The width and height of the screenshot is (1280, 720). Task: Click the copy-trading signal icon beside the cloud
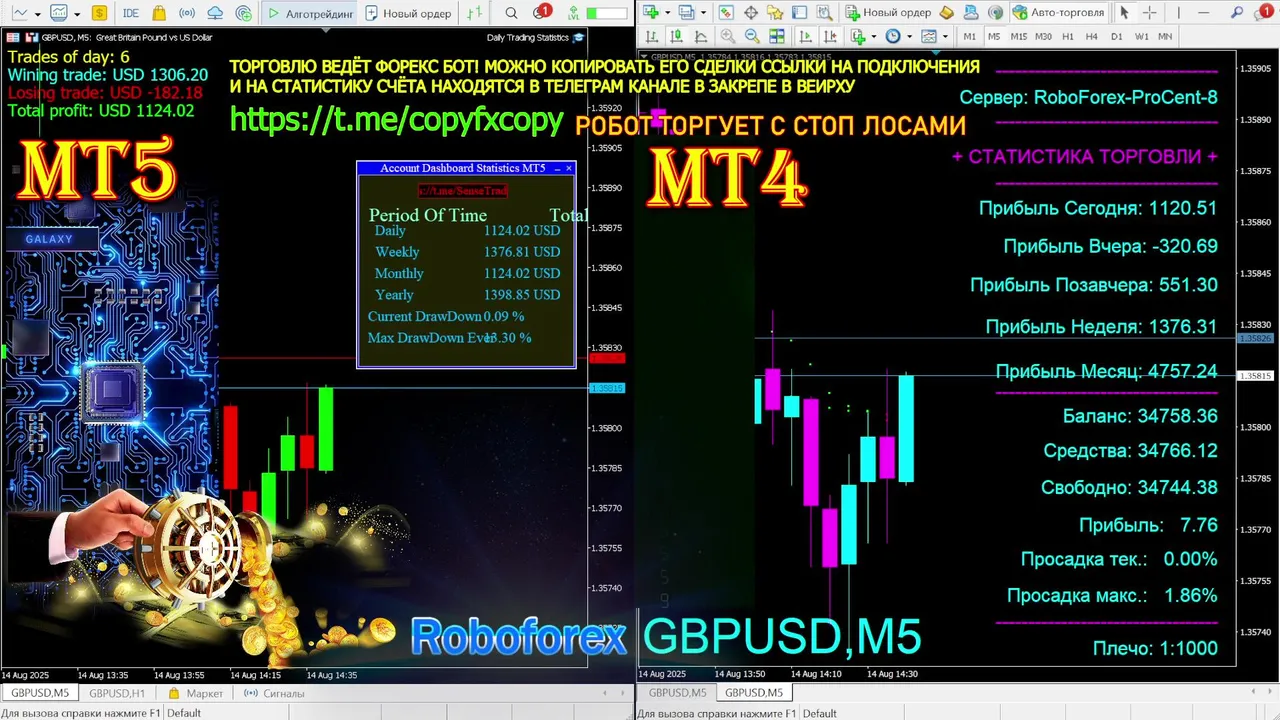[x=244, y=13]
